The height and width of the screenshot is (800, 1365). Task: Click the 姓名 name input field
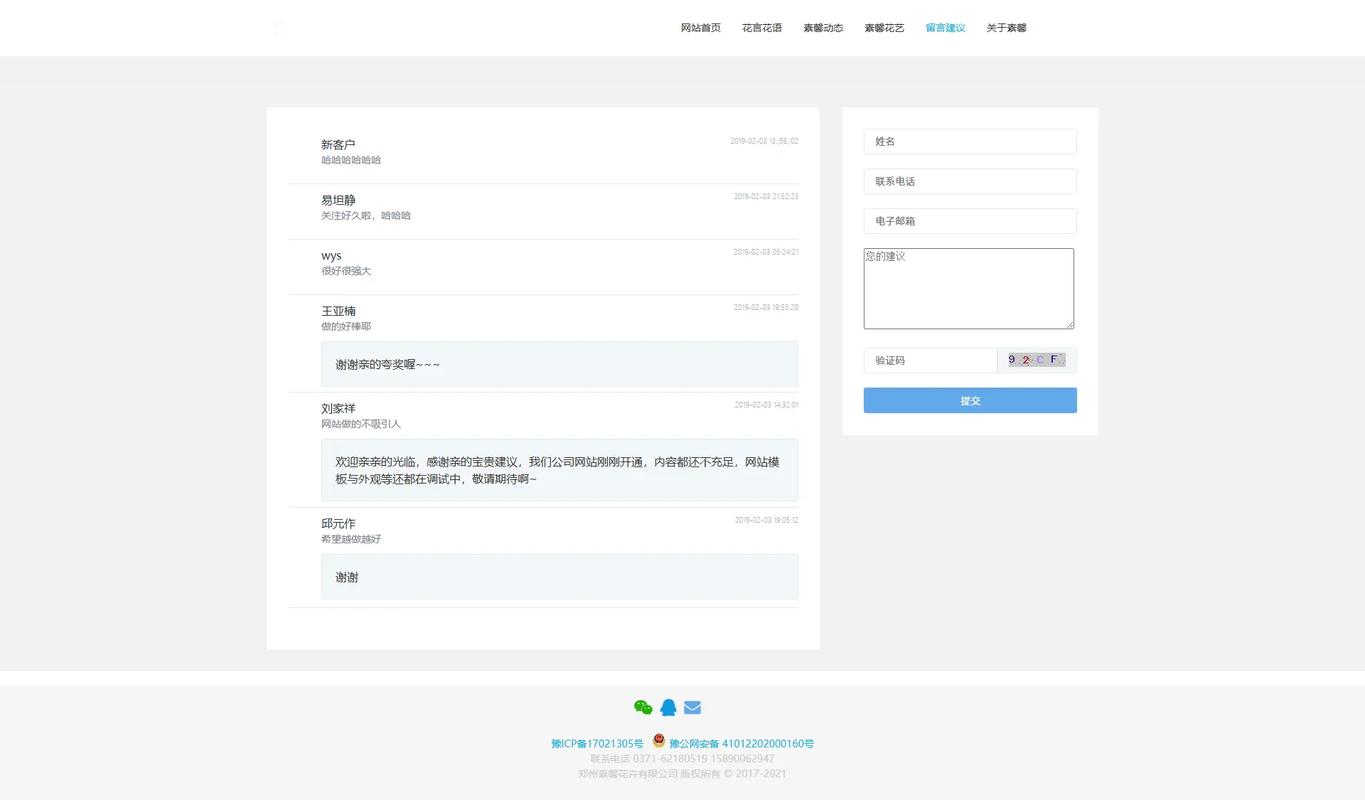point(969,141)
